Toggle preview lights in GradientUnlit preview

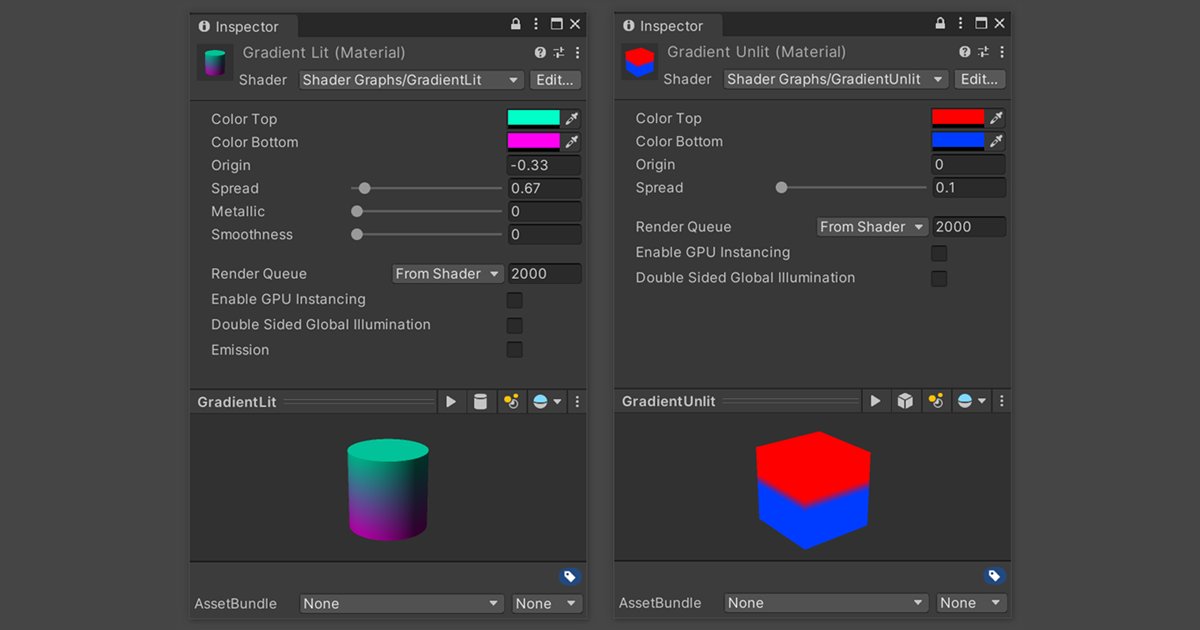(935, 400)
